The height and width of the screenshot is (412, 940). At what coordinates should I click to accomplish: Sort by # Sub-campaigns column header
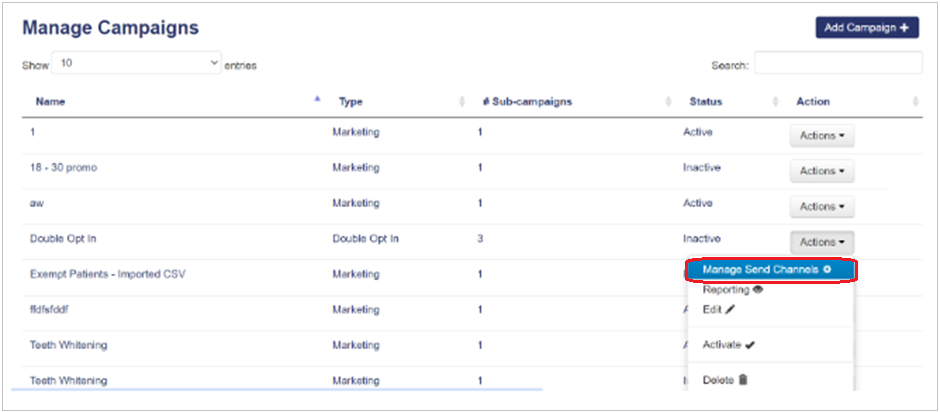pyautogui.click(x=528, y=101)
